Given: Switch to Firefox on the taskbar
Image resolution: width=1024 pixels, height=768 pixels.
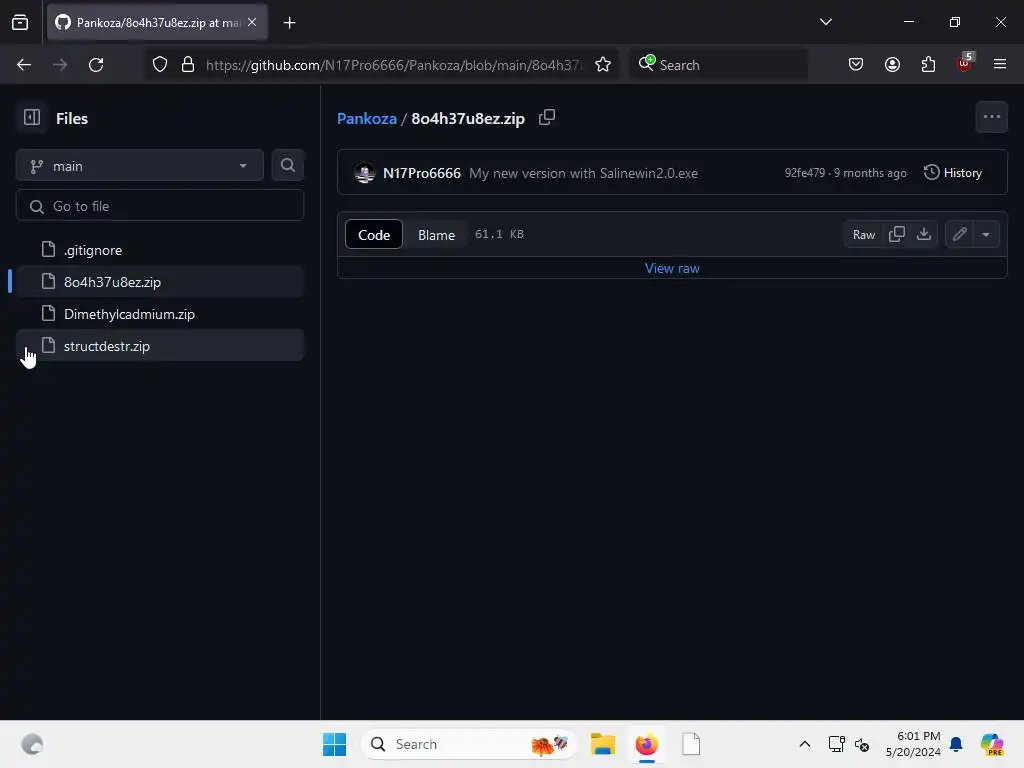Looking at the screenshot, I should point(647,744).
